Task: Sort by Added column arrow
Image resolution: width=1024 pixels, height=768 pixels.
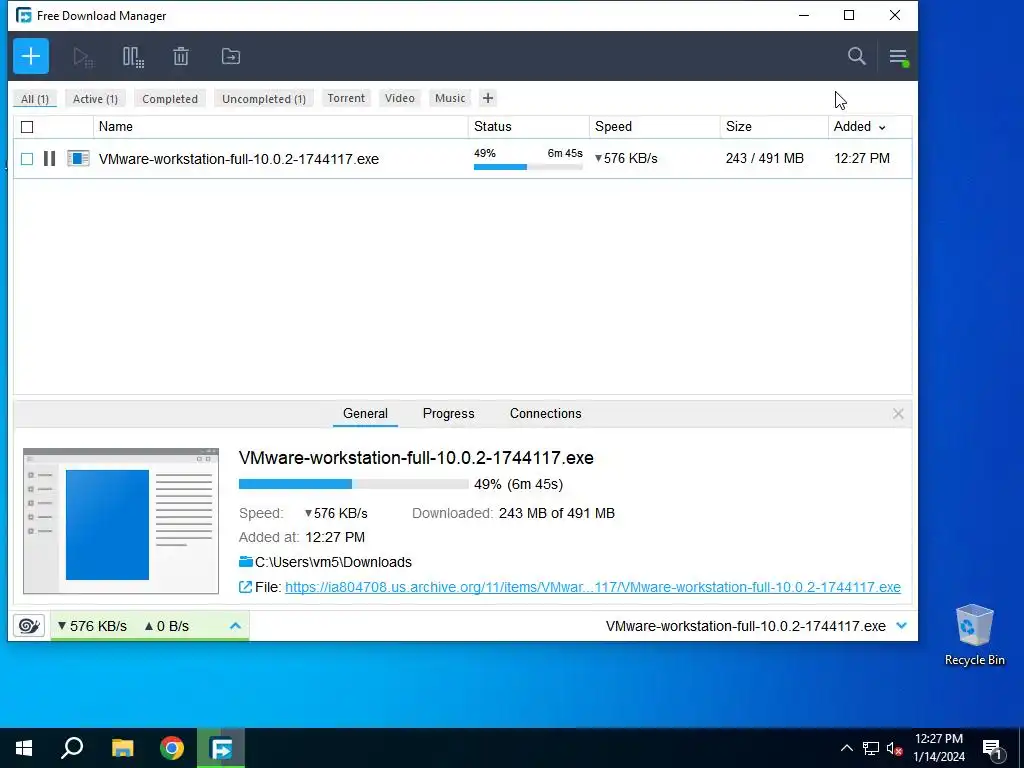Action: 882,127
